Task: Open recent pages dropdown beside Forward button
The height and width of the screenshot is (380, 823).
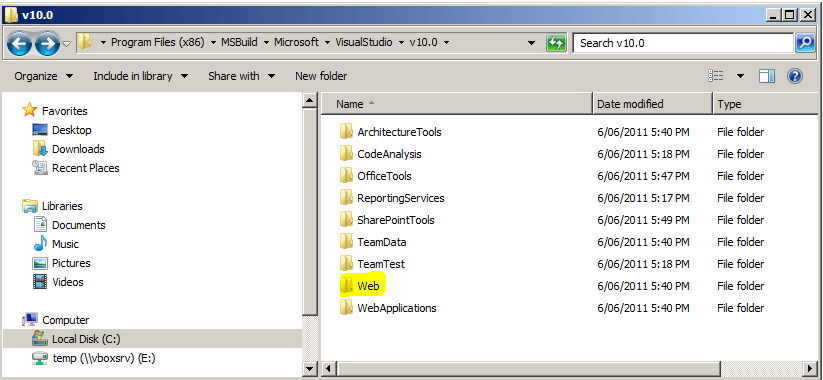Action: click(x=67, y=44)
